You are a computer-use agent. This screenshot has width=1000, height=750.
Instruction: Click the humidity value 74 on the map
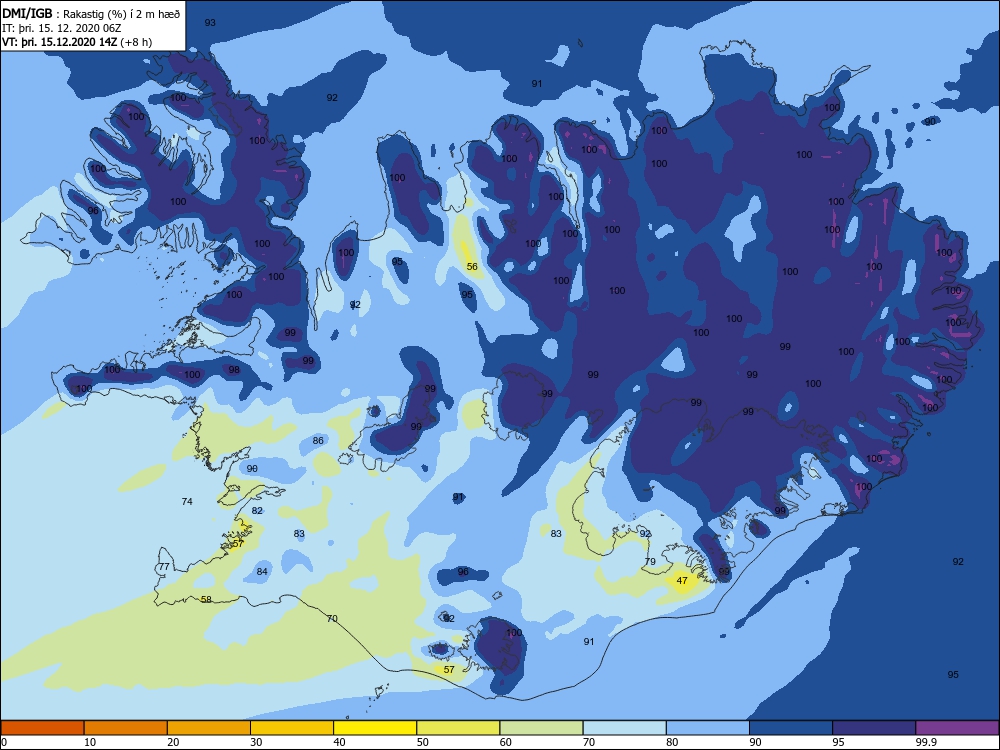(x=187, y=501)
